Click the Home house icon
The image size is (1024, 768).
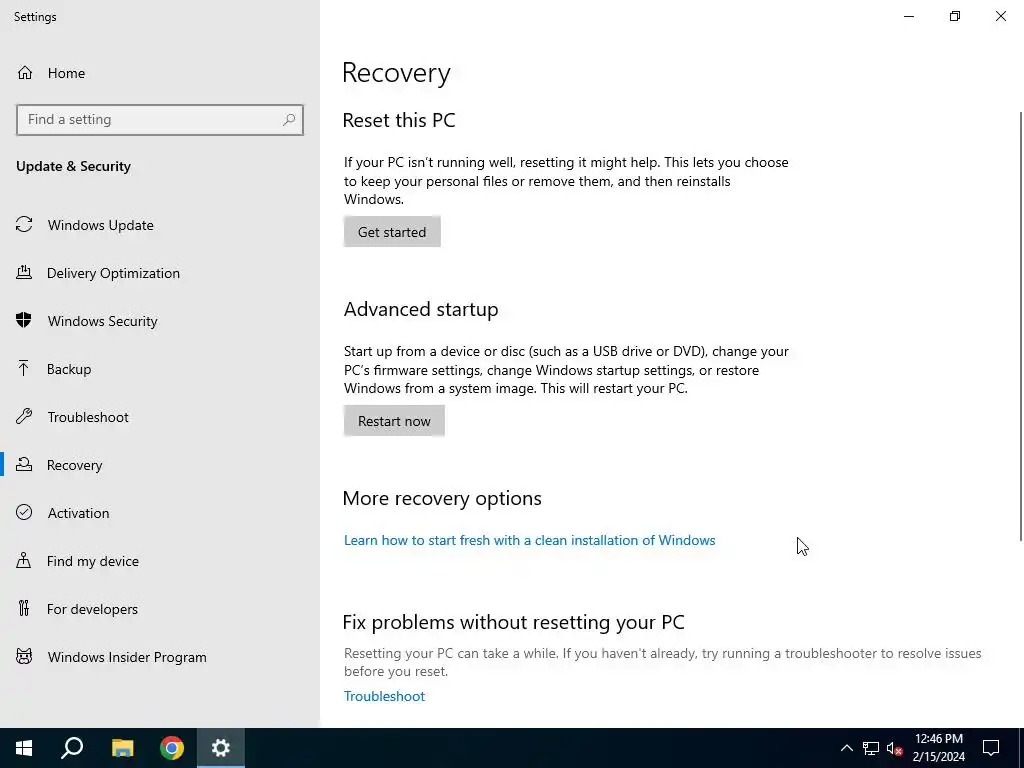pos(25,73)
